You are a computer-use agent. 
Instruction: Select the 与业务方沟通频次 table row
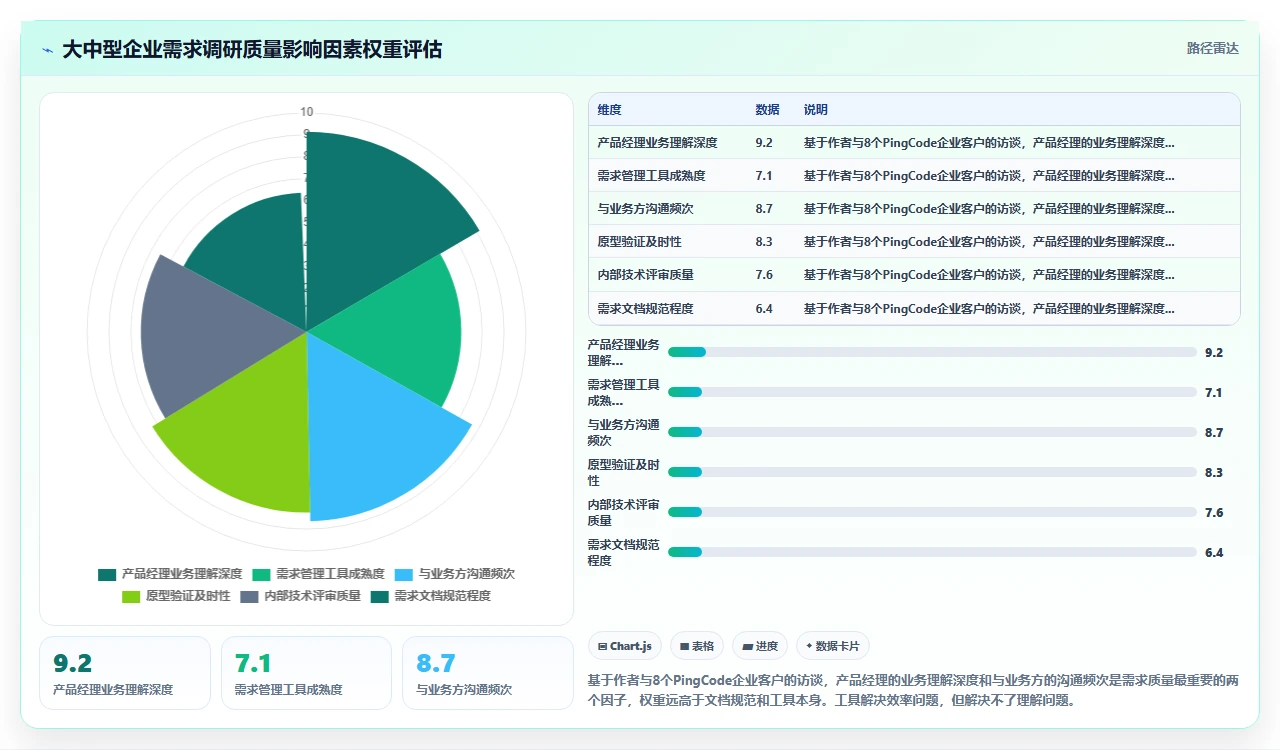point(914,208)
